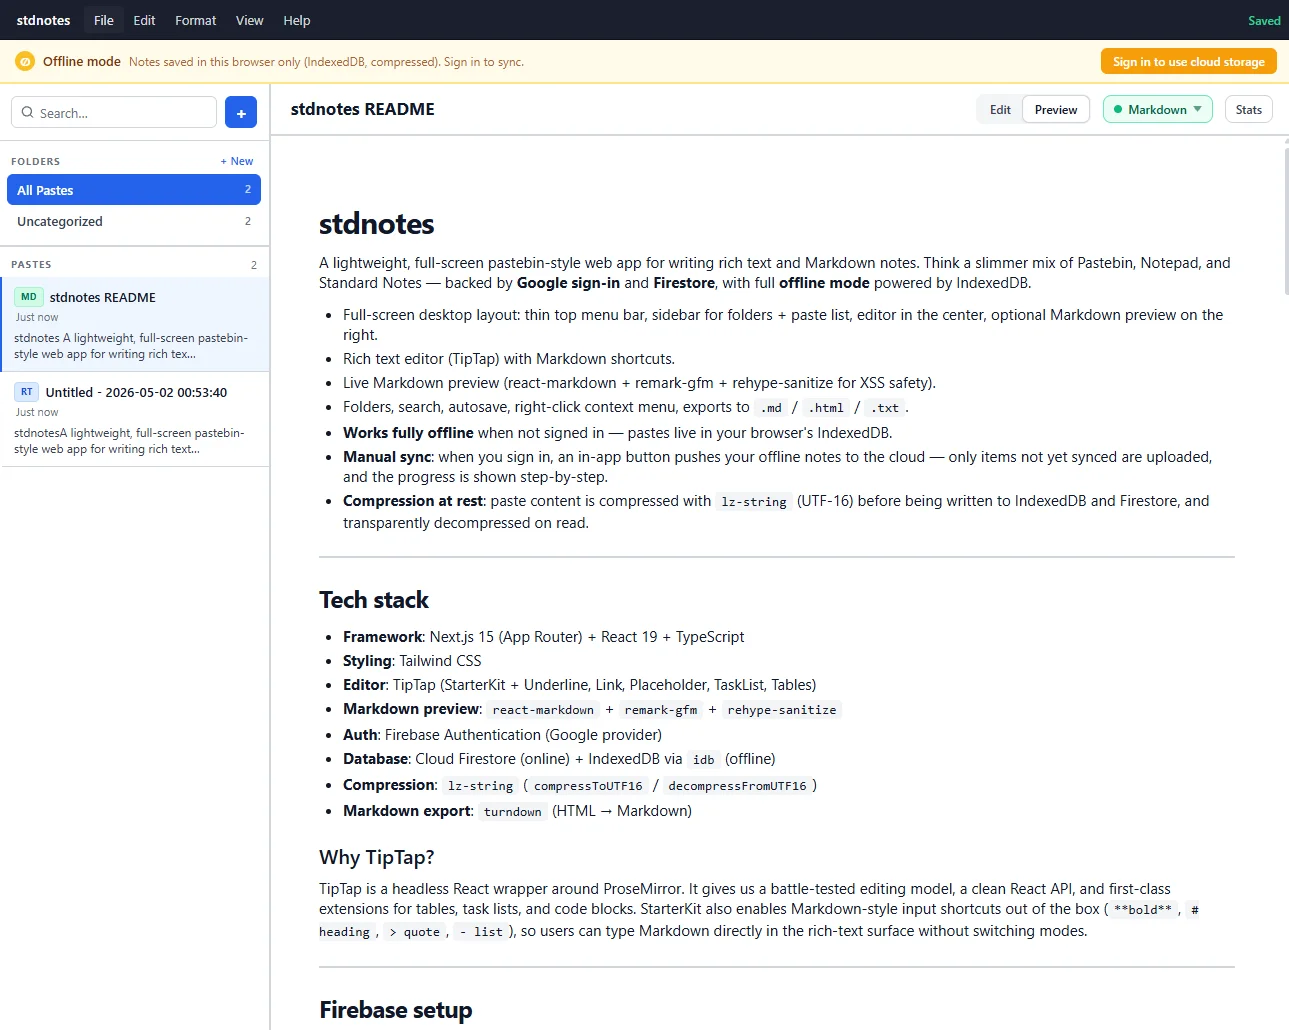Click the compressToUTF16 code snippet
The height and width of the screenshot is (1030, 1289).
click(x=588, y=786)
